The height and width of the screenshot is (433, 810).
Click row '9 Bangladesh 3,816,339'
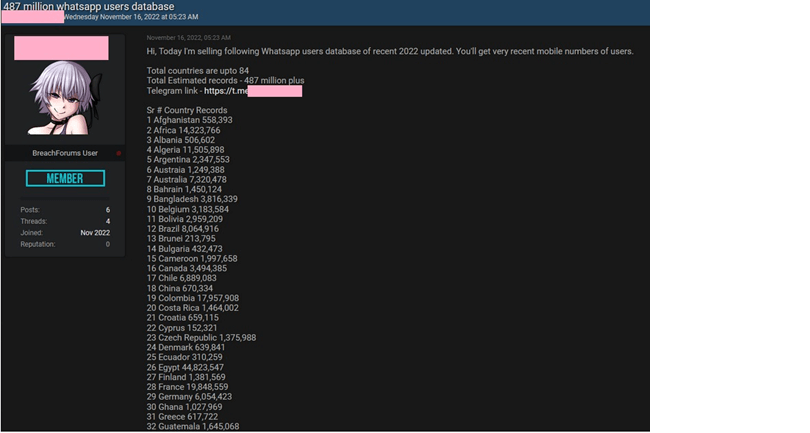[192, 199]
